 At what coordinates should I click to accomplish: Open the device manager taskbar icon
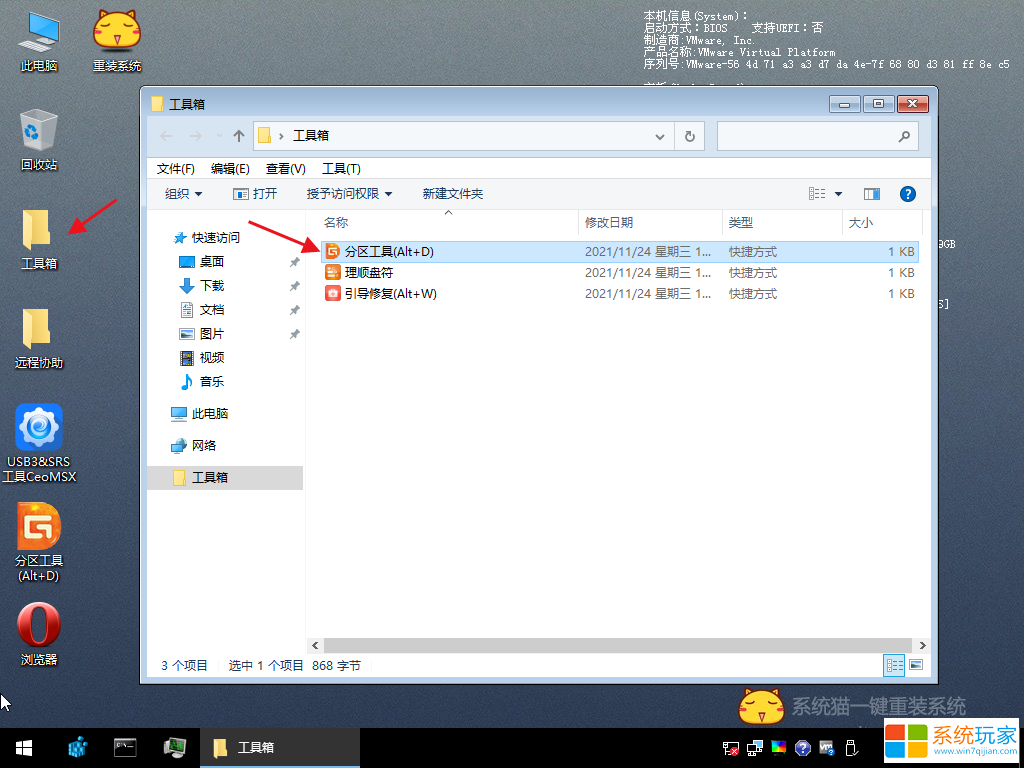174,748
